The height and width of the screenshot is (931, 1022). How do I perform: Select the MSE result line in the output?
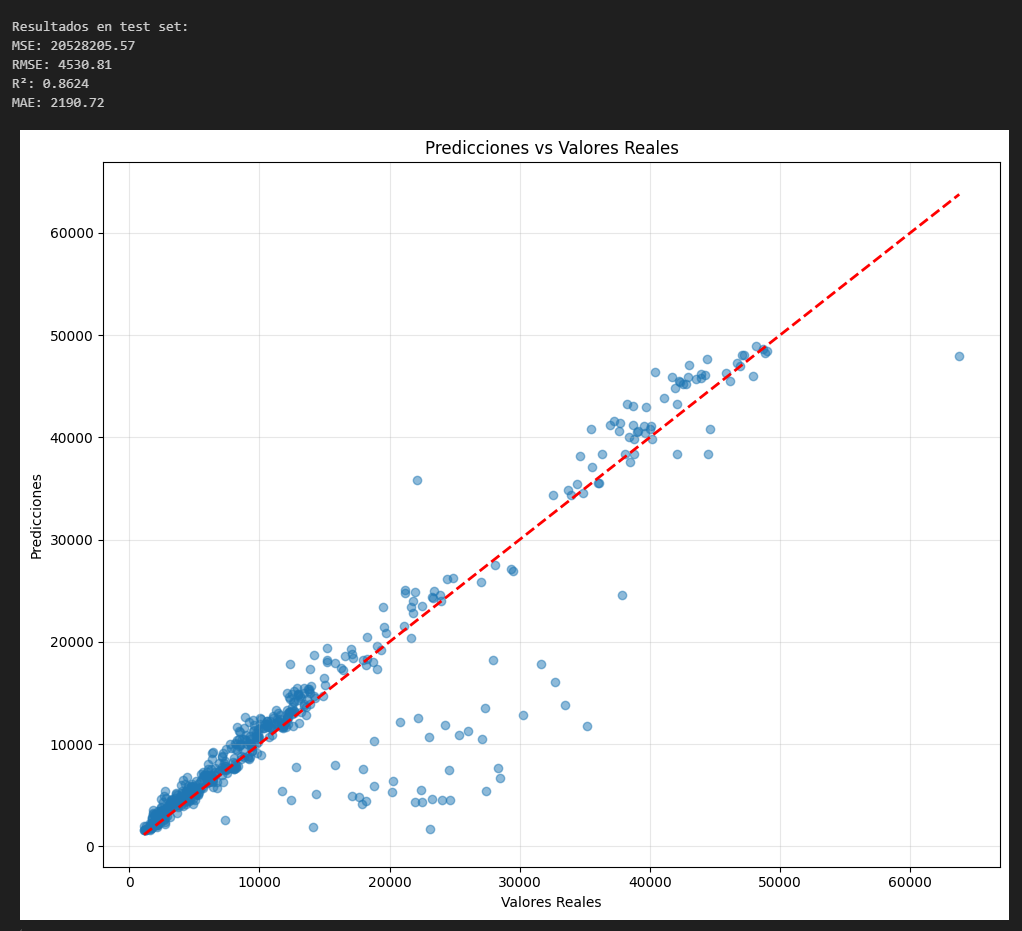tap(73, 46)
